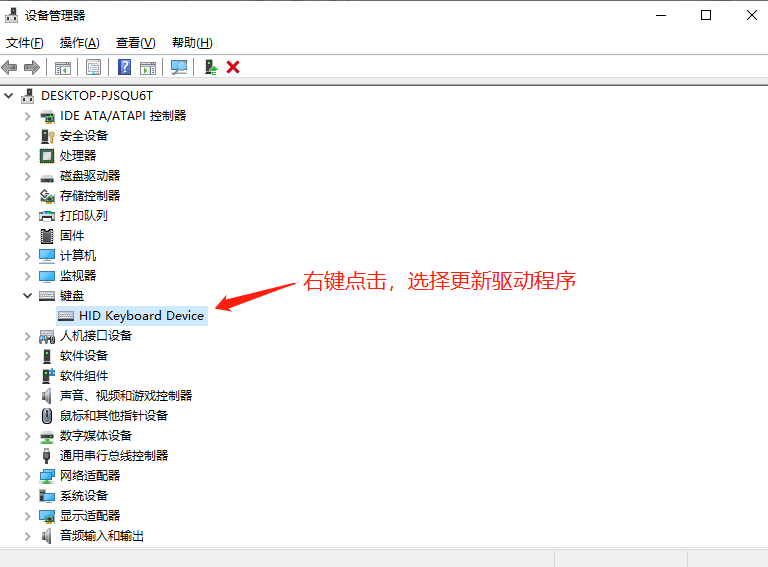Expand the 磁盘驱动器 node
This screenshot has height=567, width=768.
point(28,176)
